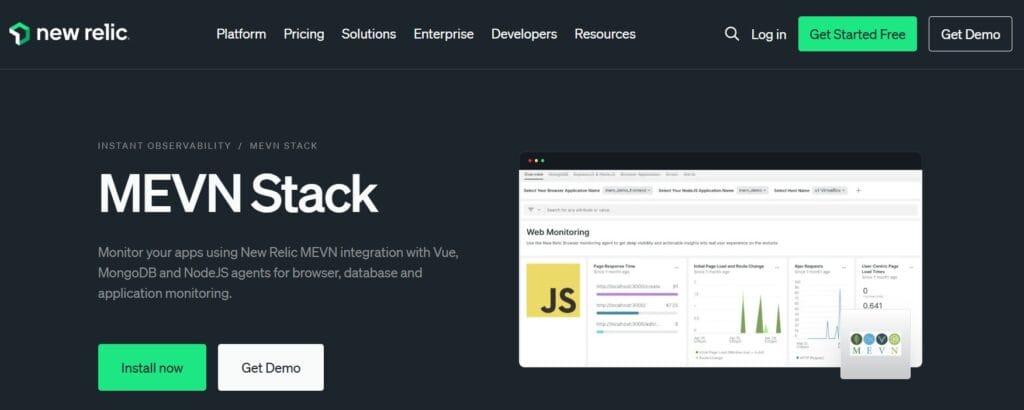Expand the Browser Application Name dropdown
This screenshot has height=410, width=1024.
[629, 190]
